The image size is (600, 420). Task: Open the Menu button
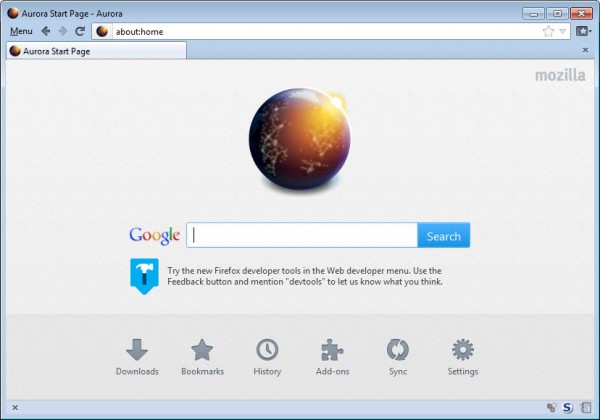pyautogui.click(x=21, y=31)
